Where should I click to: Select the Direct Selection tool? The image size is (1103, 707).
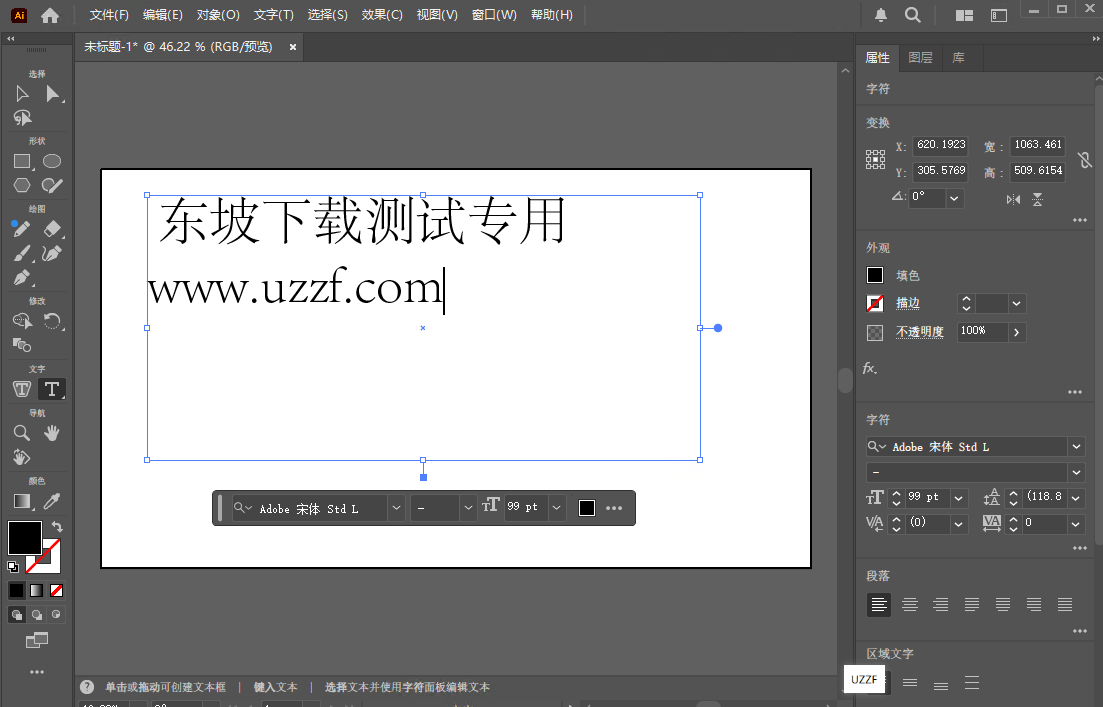52,93
